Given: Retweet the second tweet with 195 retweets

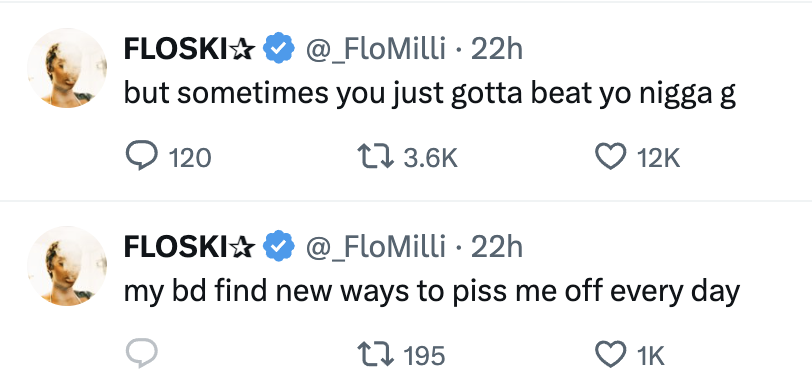Looking at the screenshot, I should (x=376, y=354).
